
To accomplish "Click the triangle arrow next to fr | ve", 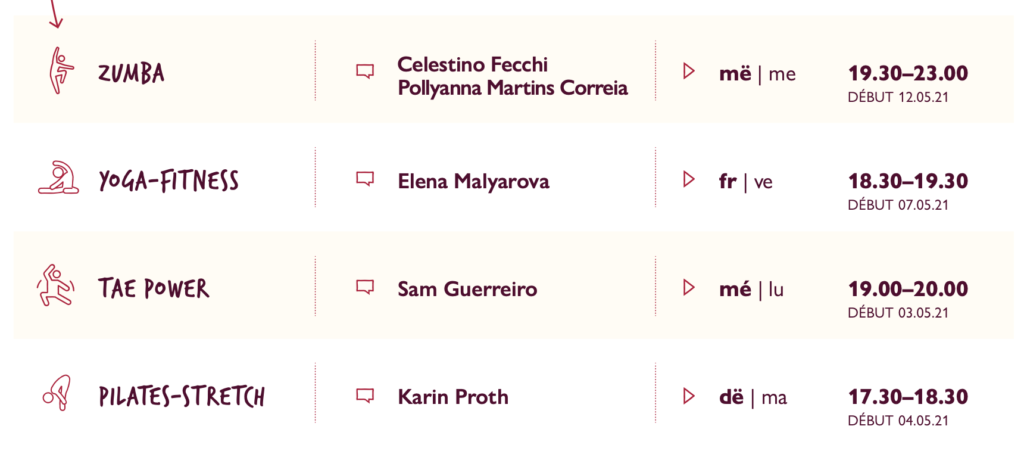I will (688, 178).
